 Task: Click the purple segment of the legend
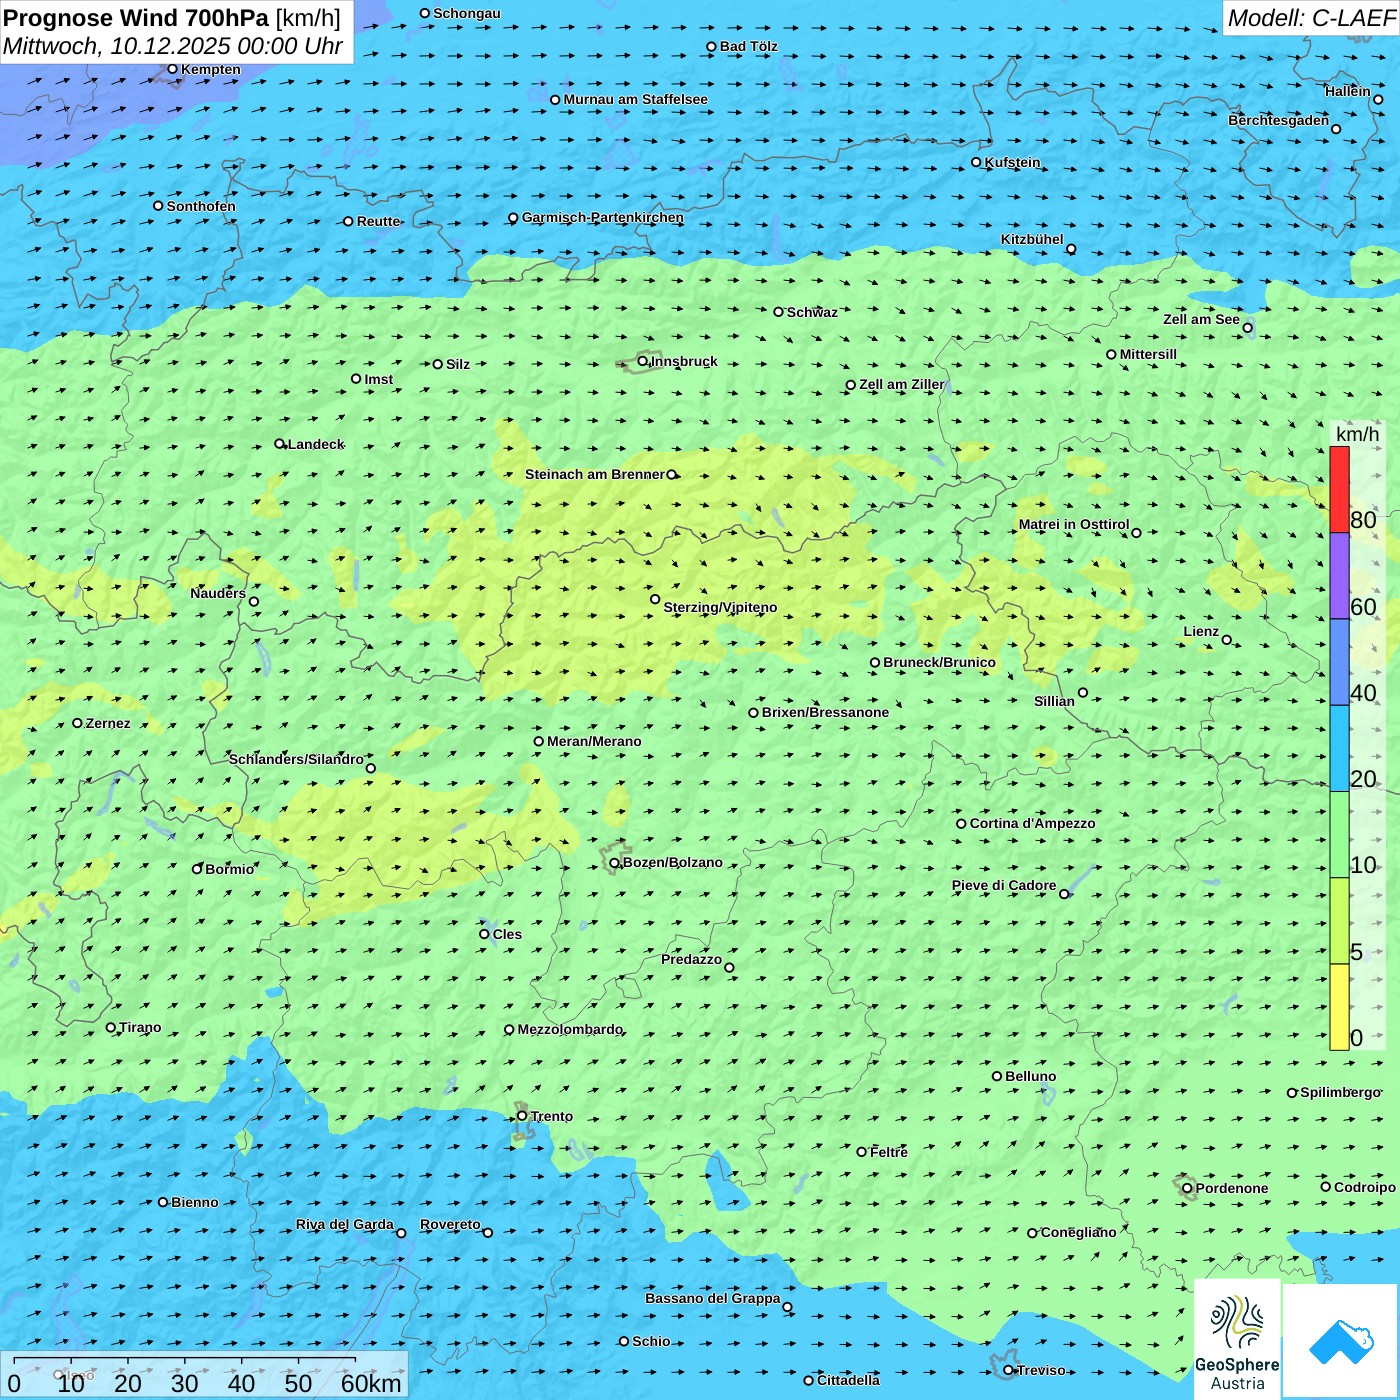[1339, 575]
